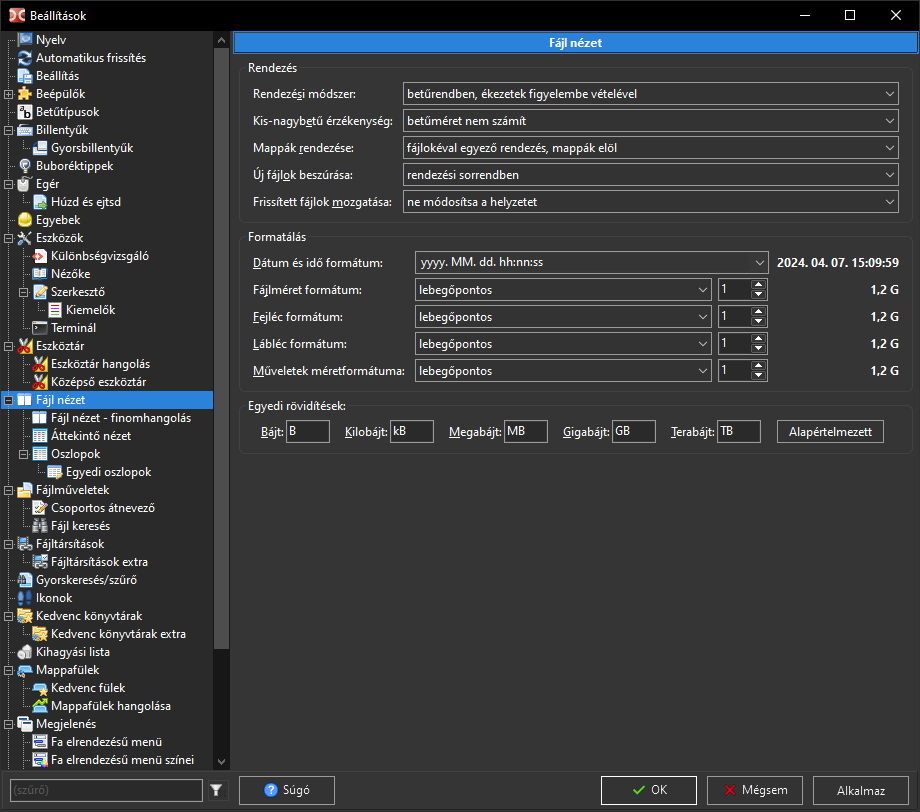
Task: Click the Gigabájt abbreviation input field
Action: [x=634, y=431]
